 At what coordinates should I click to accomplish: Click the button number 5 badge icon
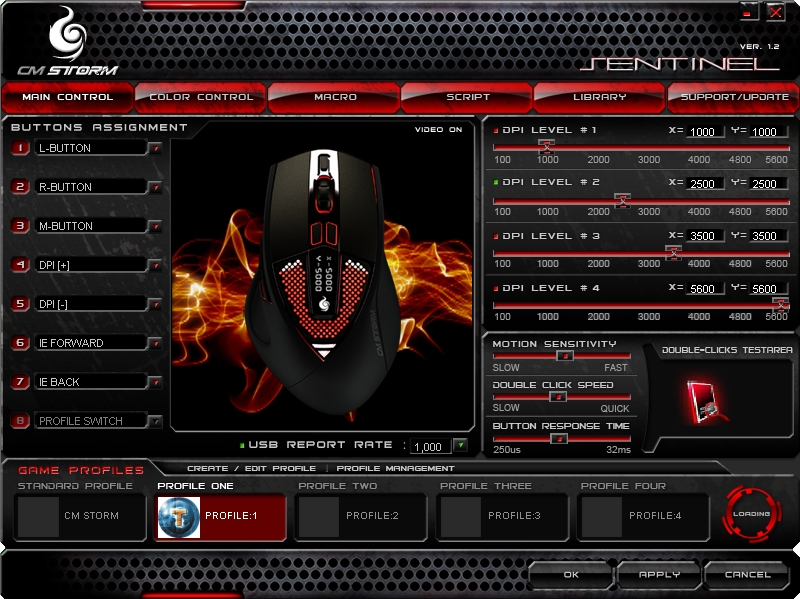click(x=20, y=304)
